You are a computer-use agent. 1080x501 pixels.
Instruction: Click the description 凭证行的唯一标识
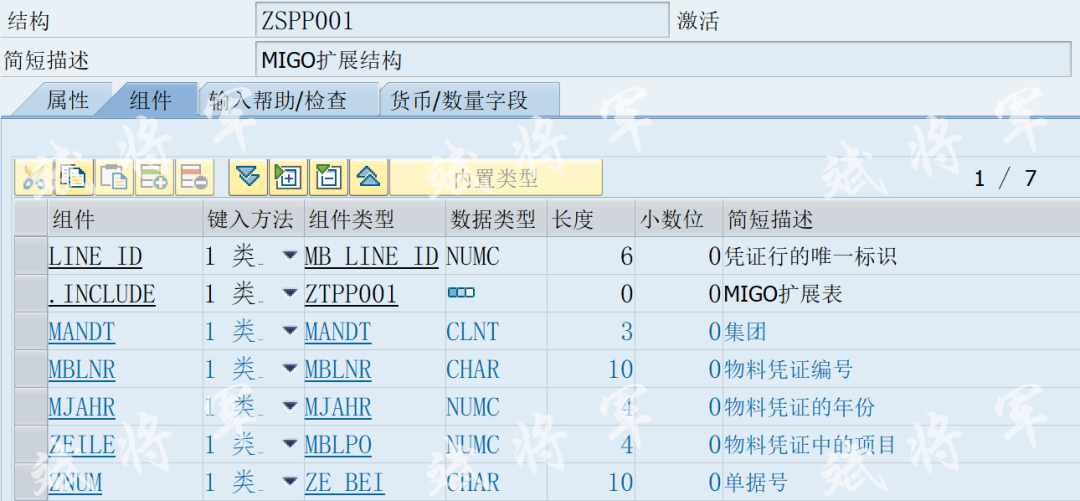click(810, 257)
